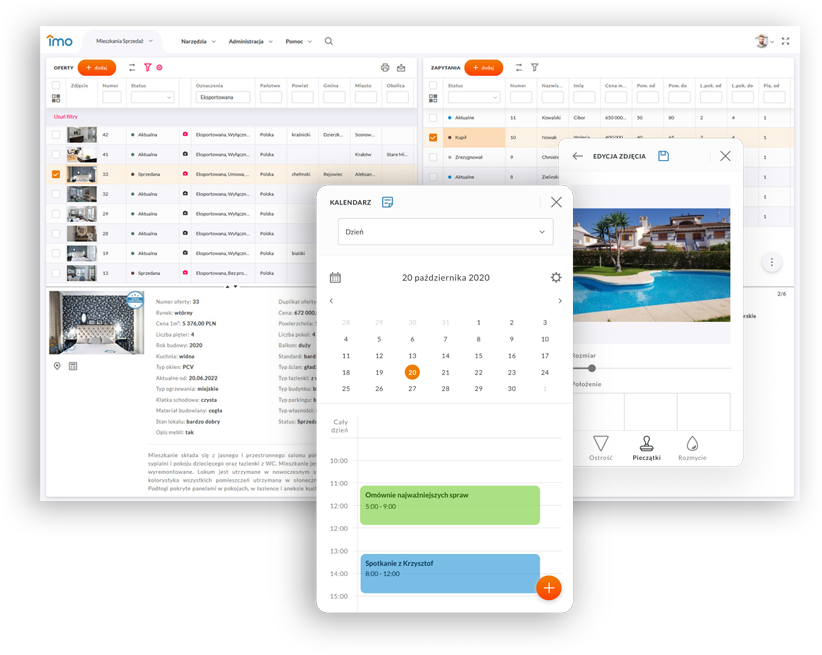
Task: Click the Usuń filtry link
Action: point(67,117)
